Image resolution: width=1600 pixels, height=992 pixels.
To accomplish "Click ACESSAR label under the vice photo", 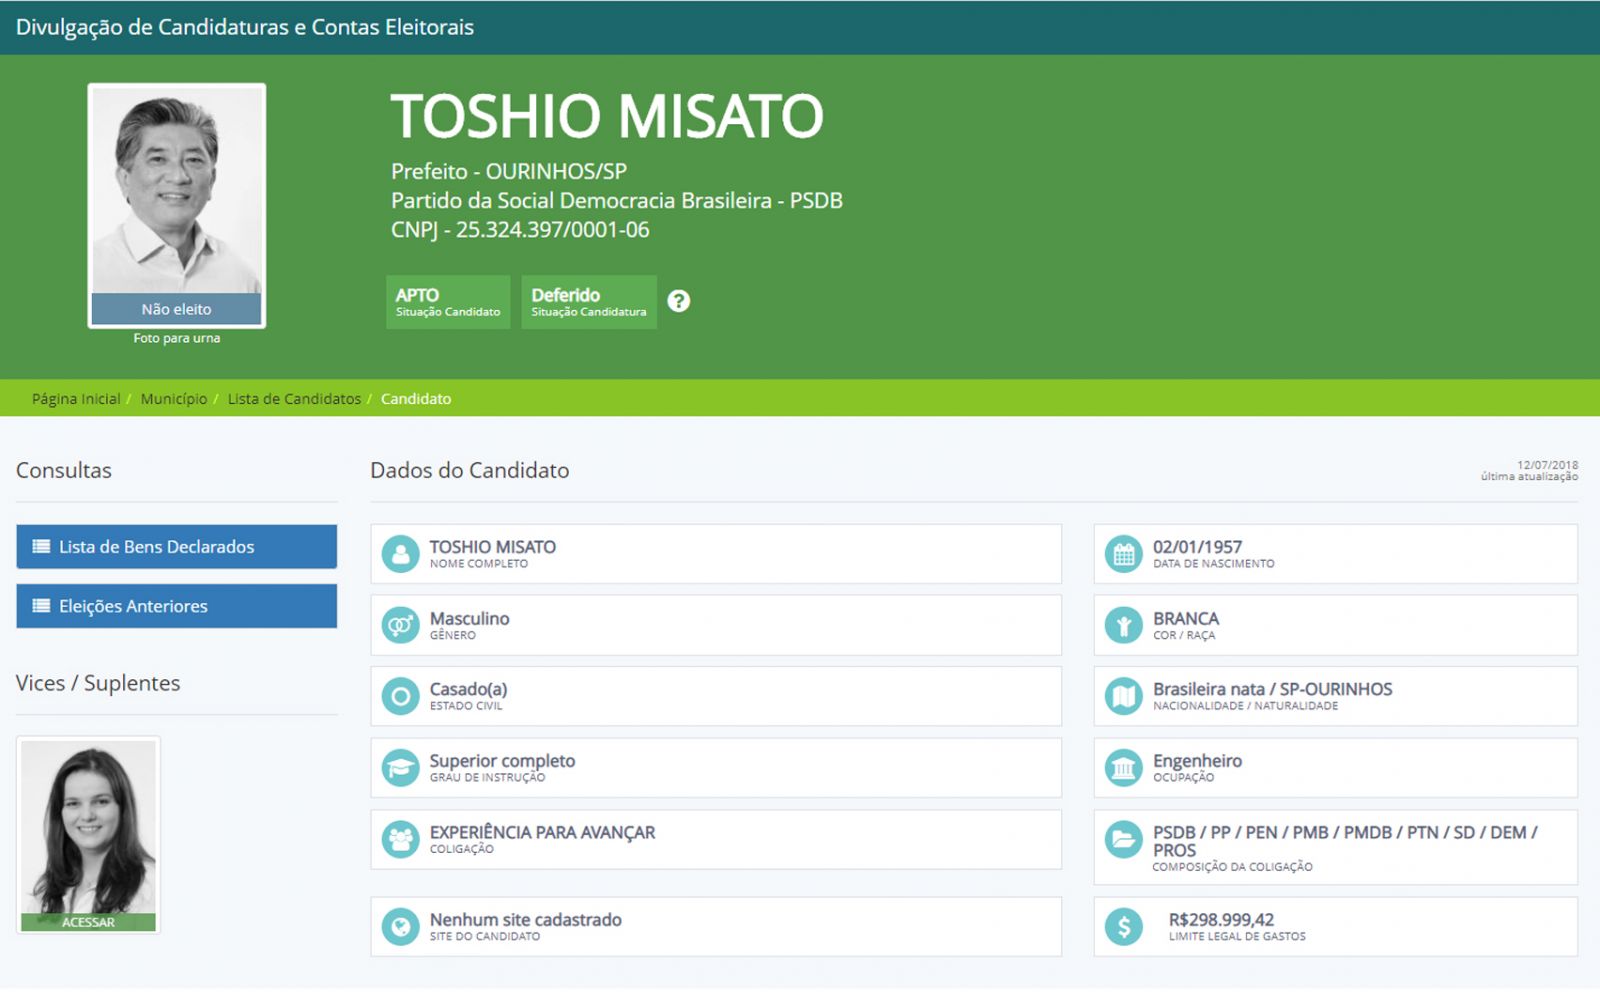I will click(88, 922).
